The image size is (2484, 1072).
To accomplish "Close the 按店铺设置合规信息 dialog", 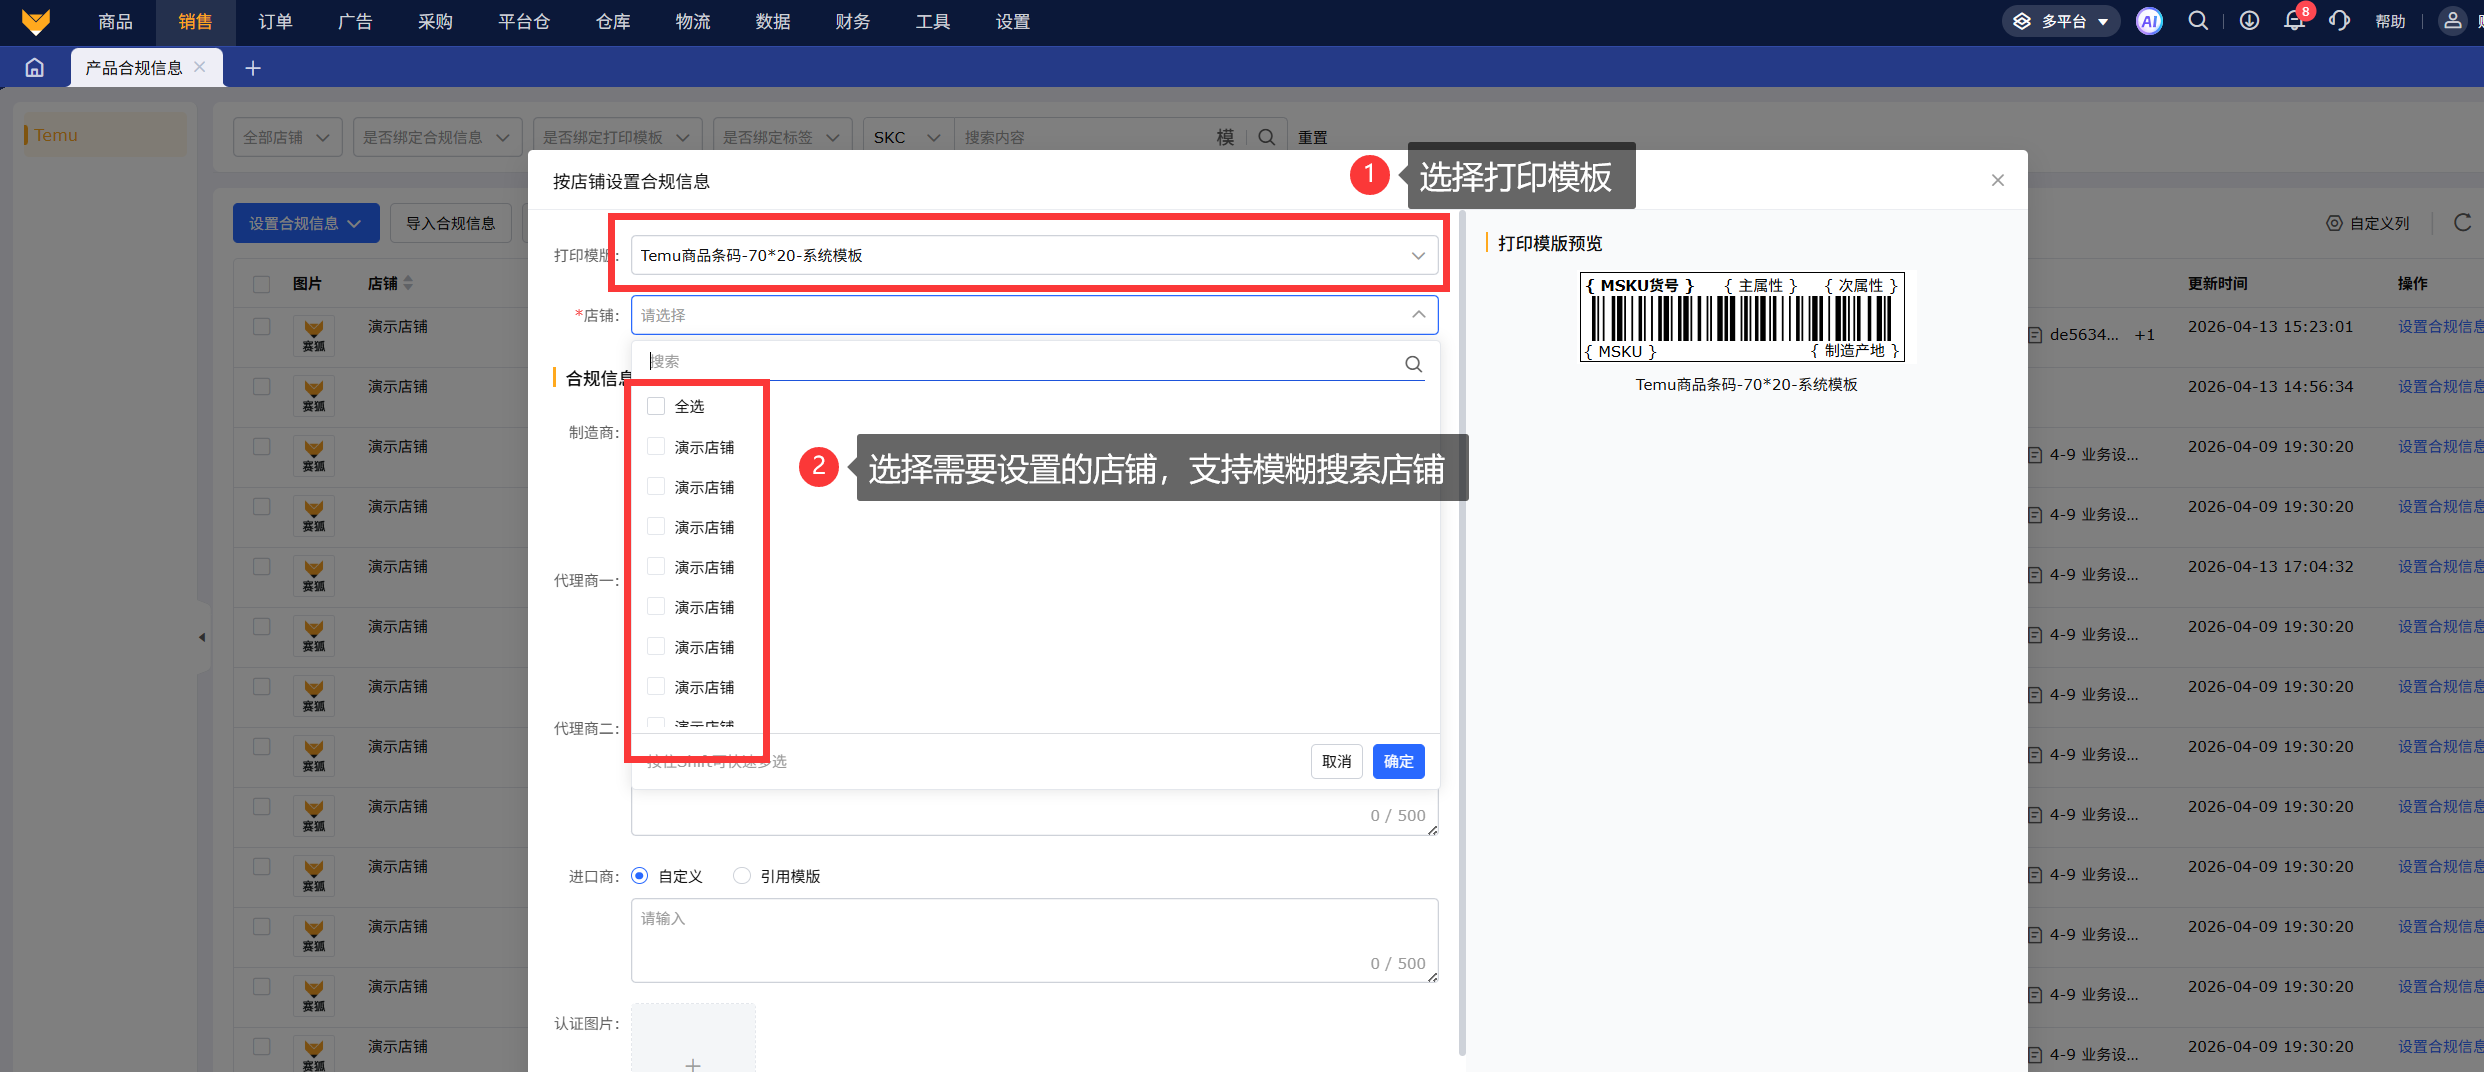I will click(x=1998, y=180).
